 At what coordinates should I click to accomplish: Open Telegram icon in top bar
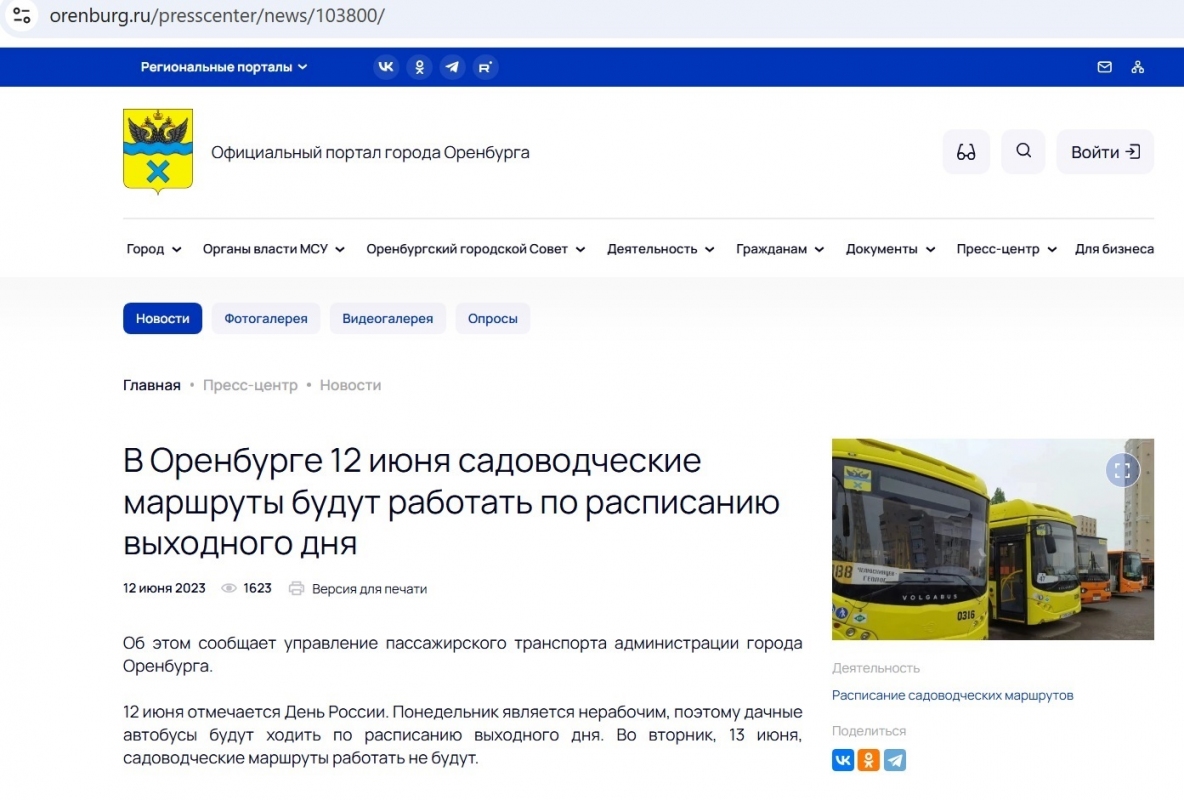(453, 67)
